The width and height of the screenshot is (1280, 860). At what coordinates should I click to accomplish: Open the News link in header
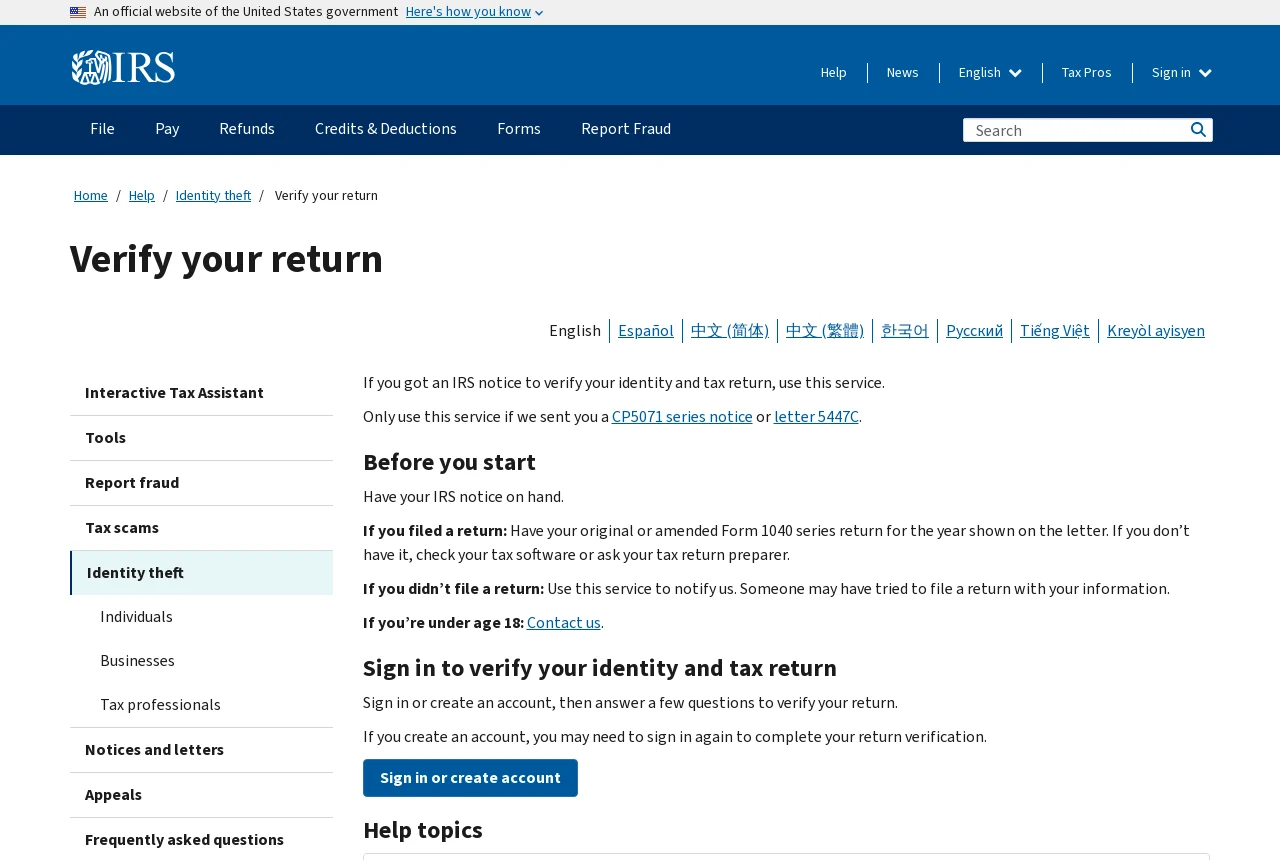[903, 72]
